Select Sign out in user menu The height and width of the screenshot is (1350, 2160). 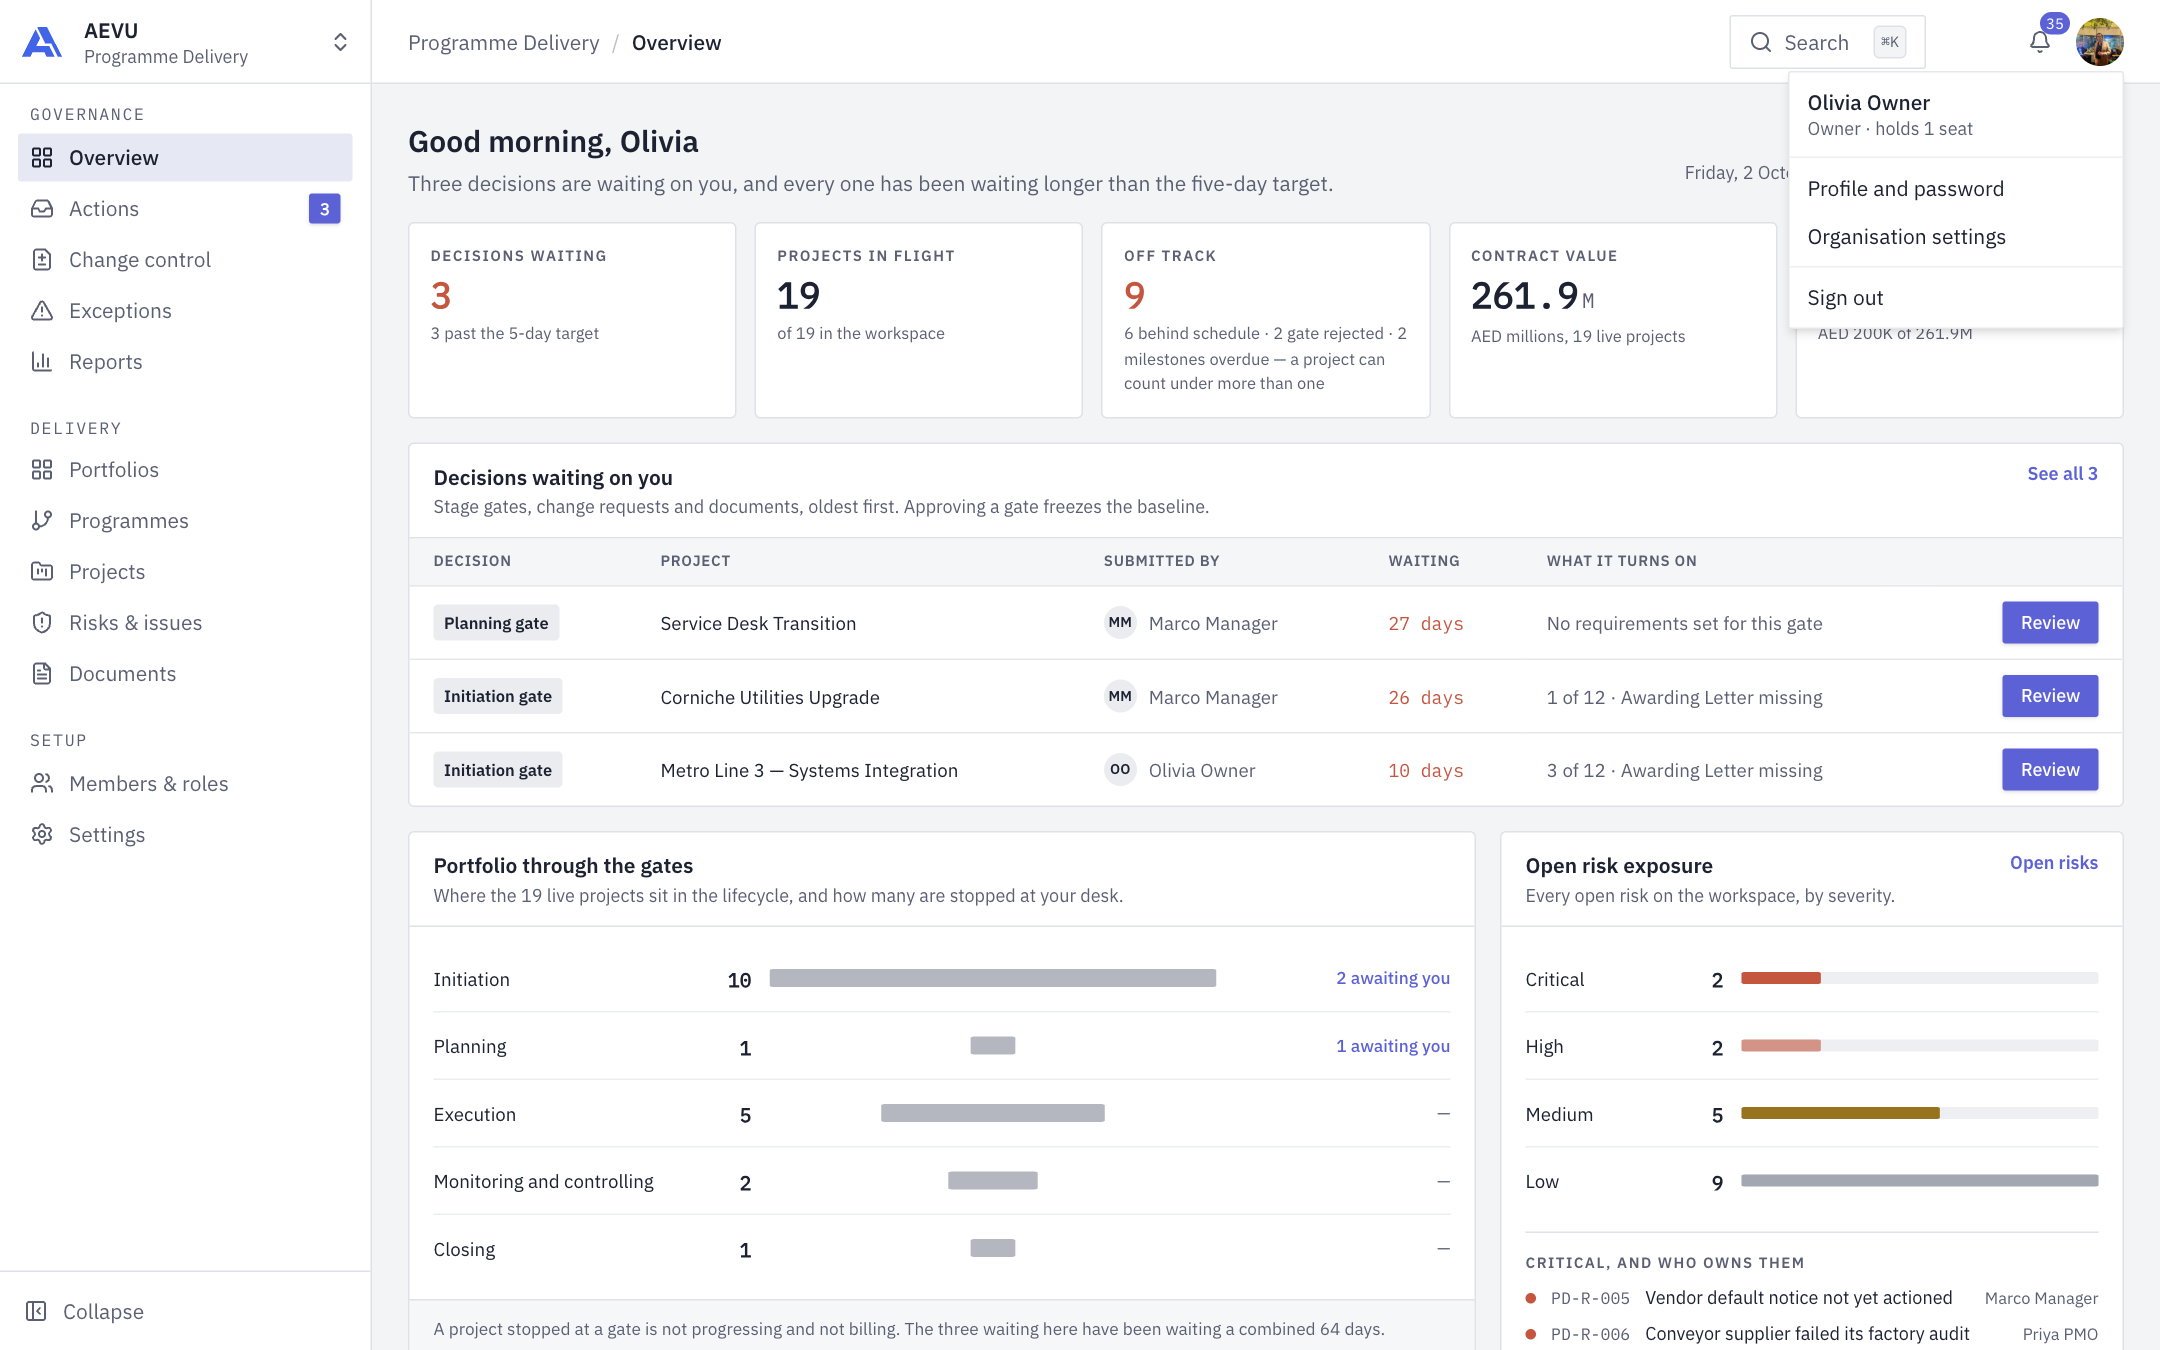(x=1956, y=298)
